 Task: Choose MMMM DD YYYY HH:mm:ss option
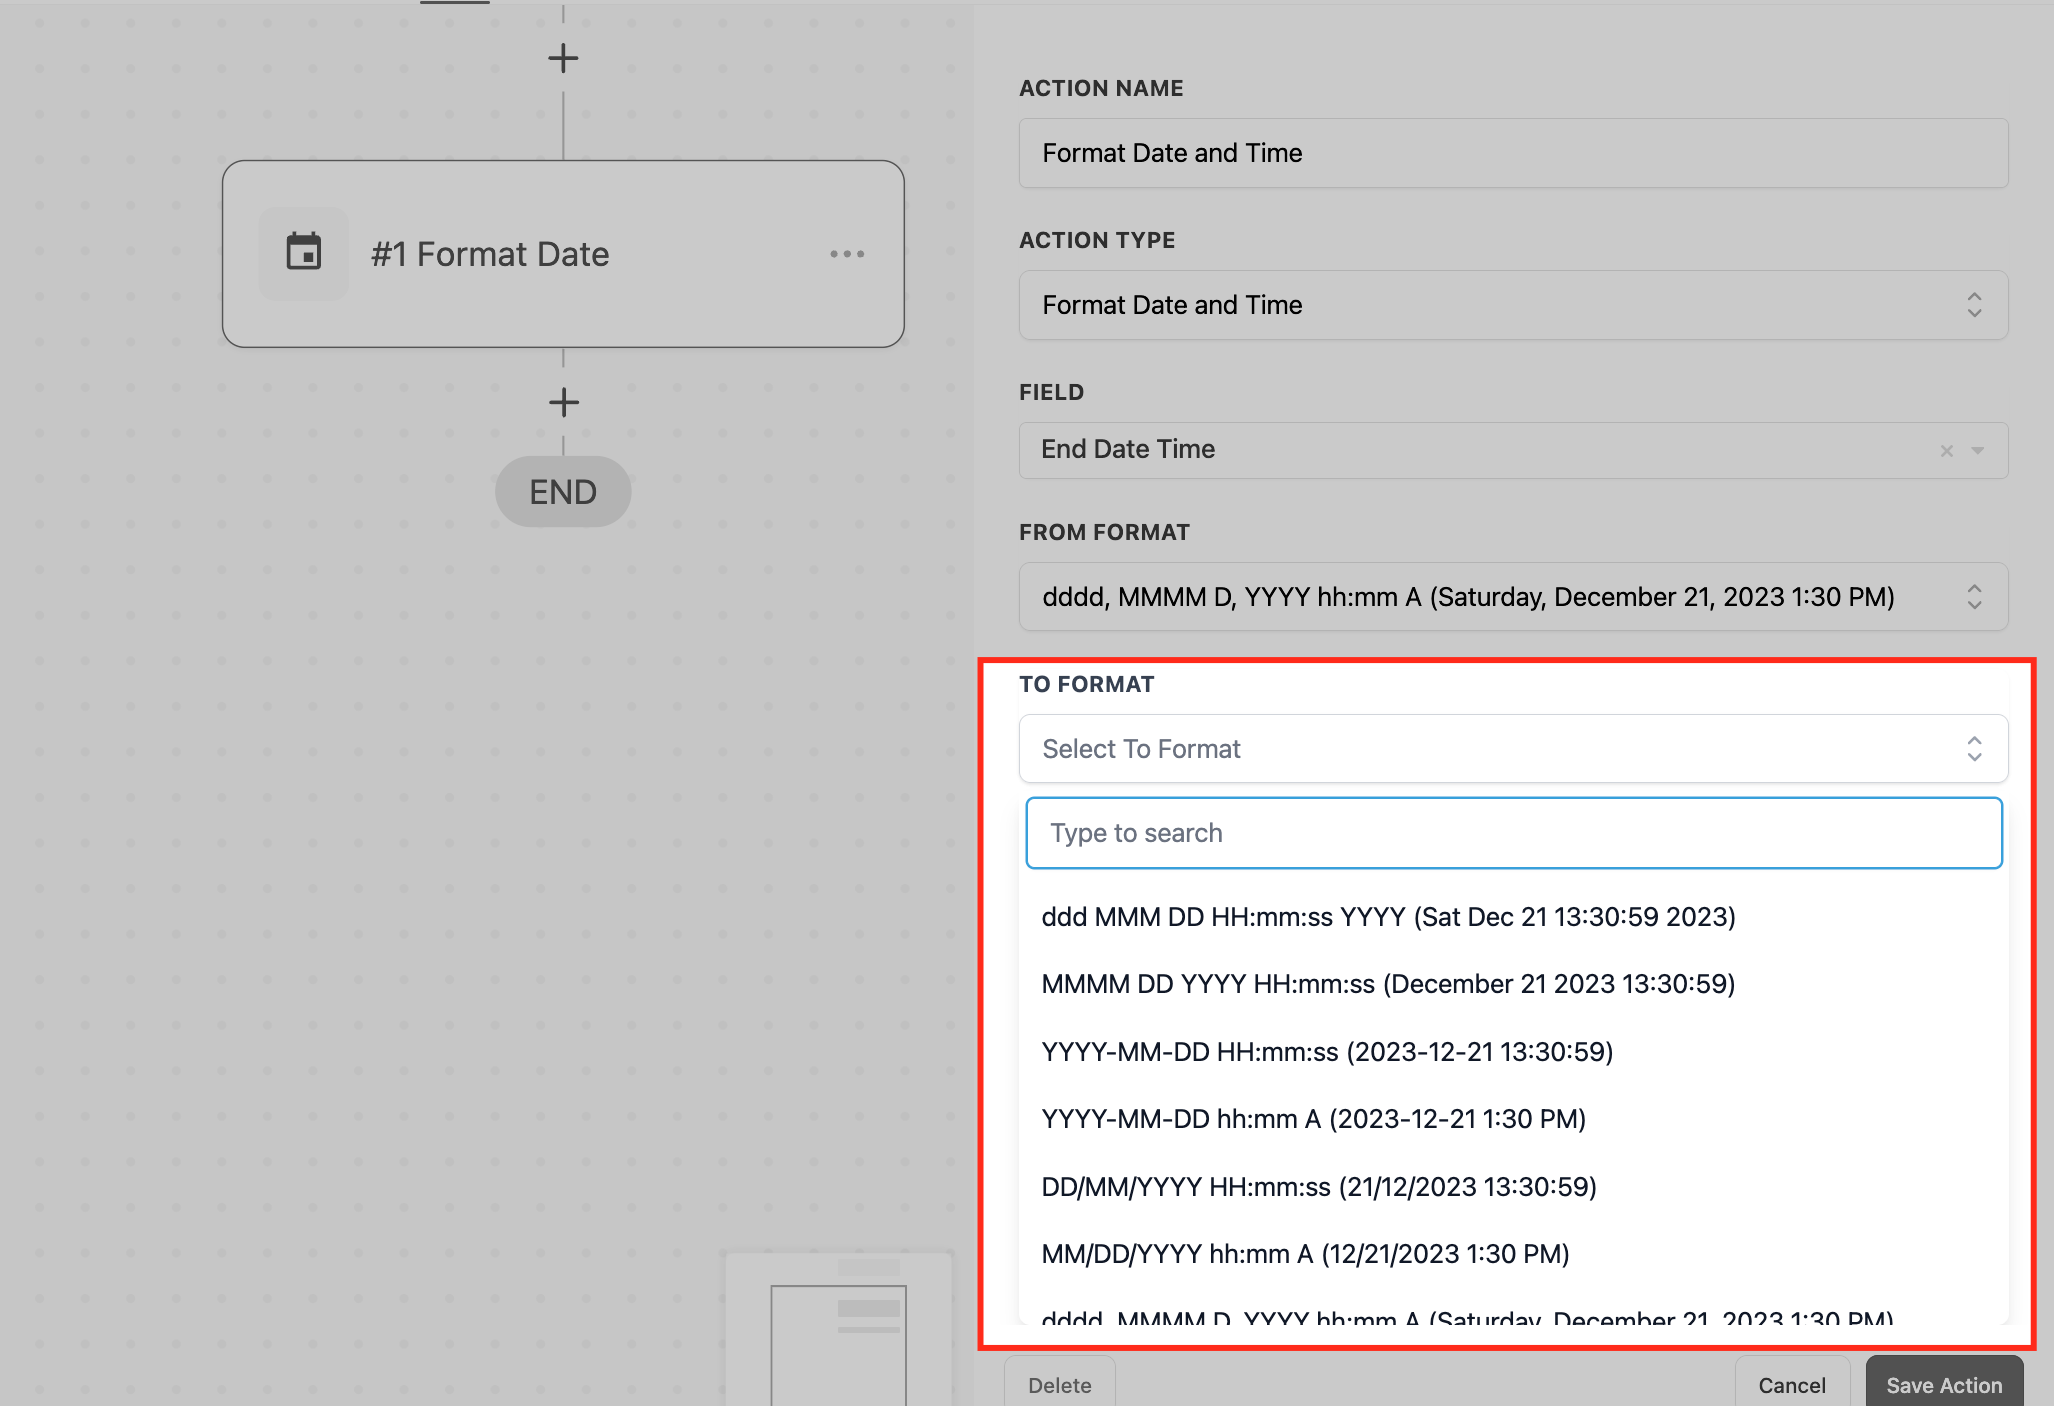[1387, 984]
